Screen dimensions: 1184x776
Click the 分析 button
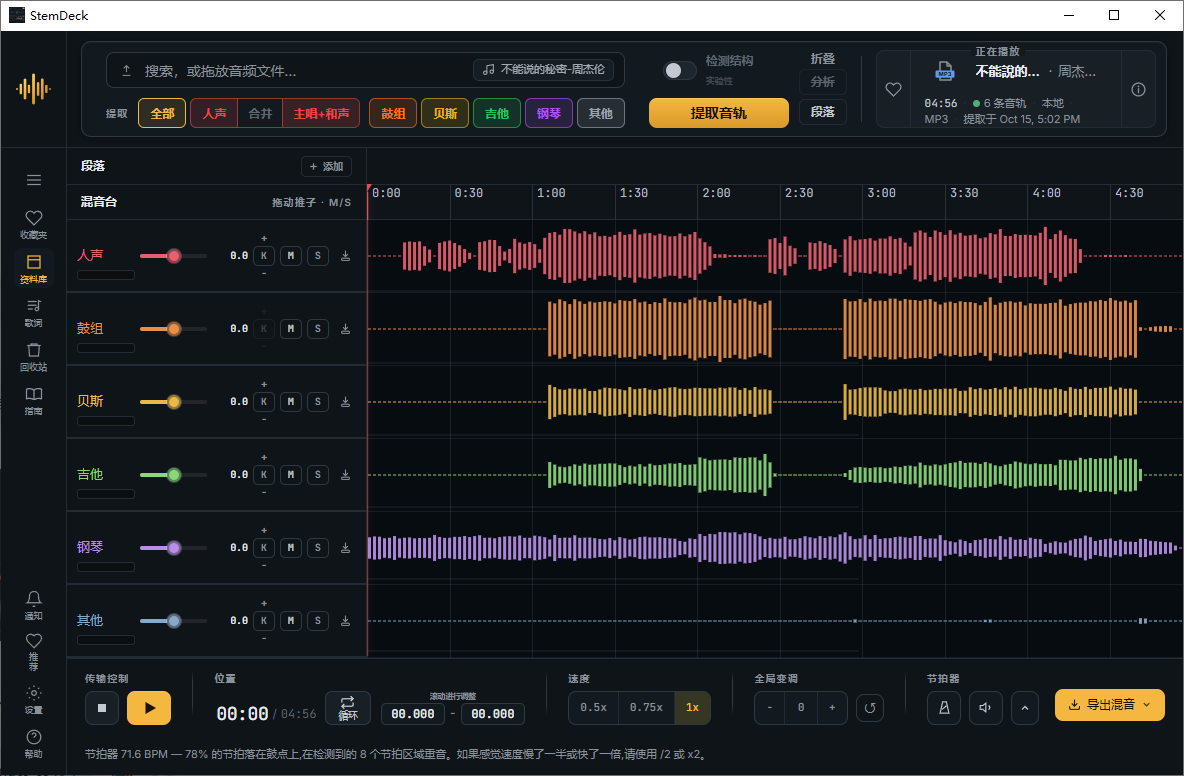click(x=822, y=82)
